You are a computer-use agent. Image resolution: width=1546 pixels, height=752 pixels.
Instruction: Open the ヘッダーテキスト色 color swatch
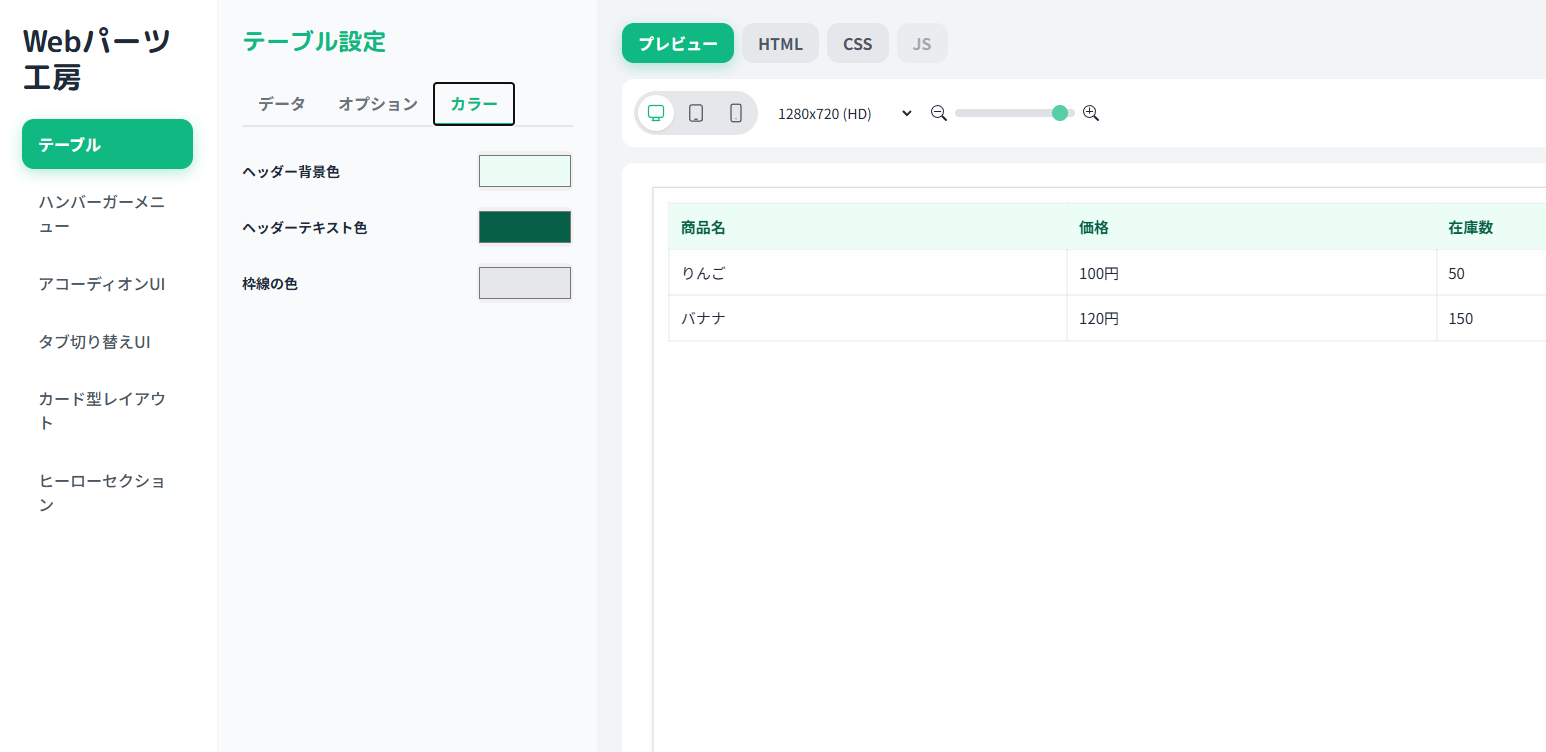click(524, 227)
